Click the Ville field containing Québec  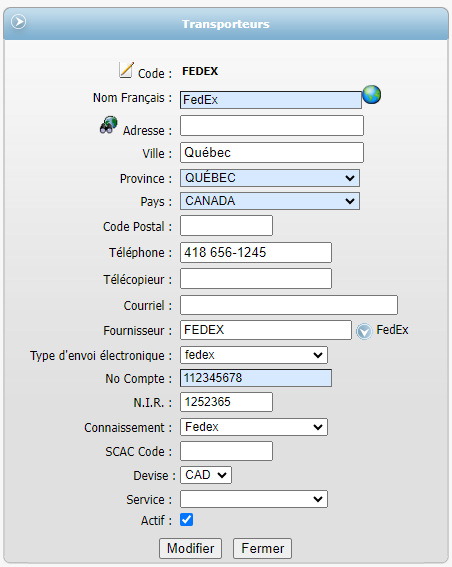pos(272,153)
